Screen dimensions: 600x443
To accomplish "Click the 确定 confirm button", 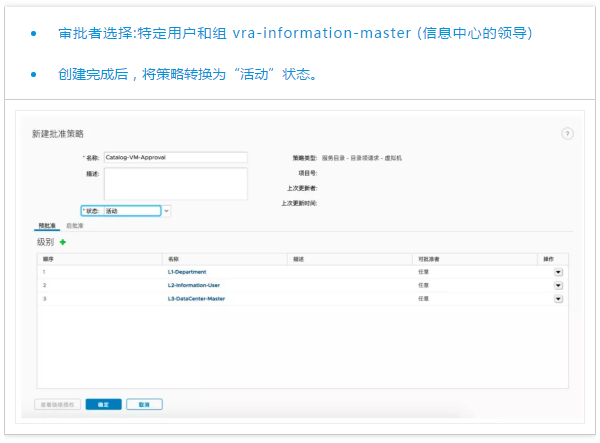I will click(103, 404).
